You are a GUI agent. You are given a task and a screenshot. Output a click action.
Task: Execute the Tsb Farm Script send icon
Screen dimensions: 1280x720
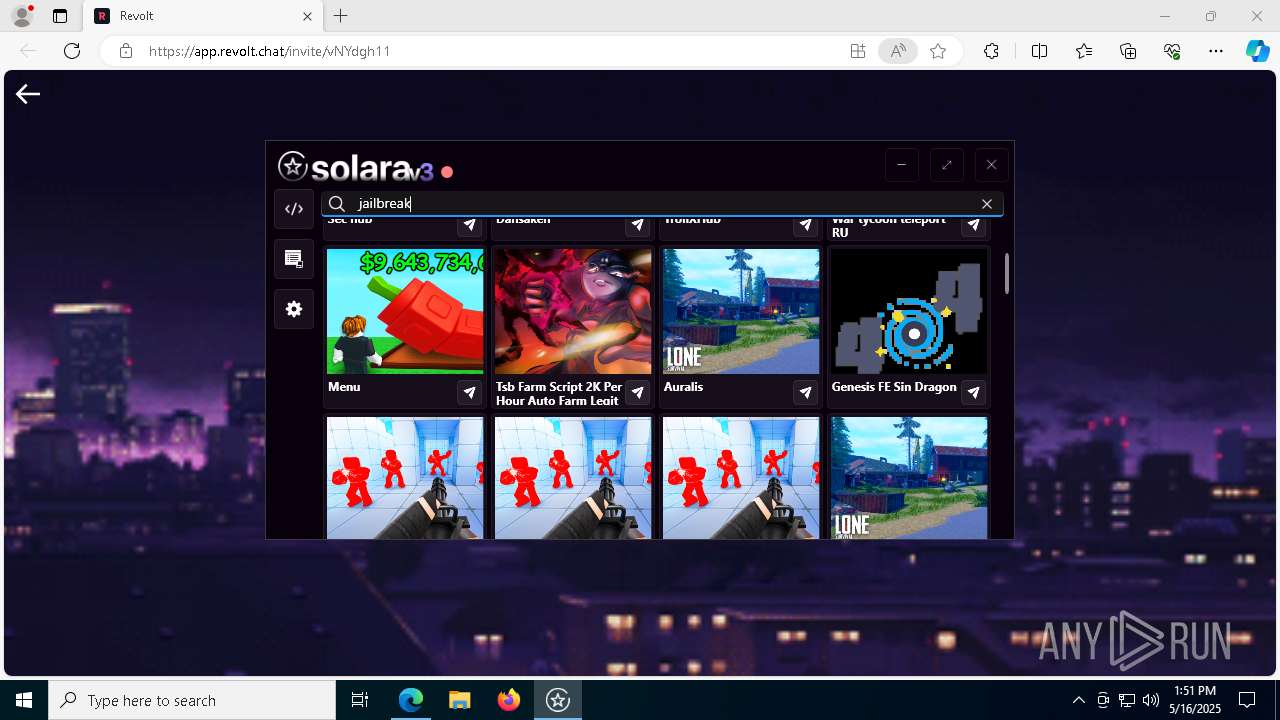(x=637, y=392)
